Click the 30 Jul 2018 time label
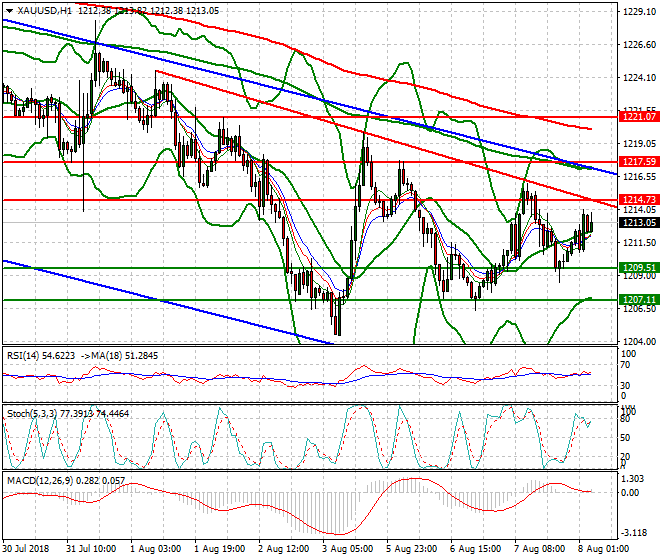Viewport: 660px width, 560px height. (x=26, y=549)
